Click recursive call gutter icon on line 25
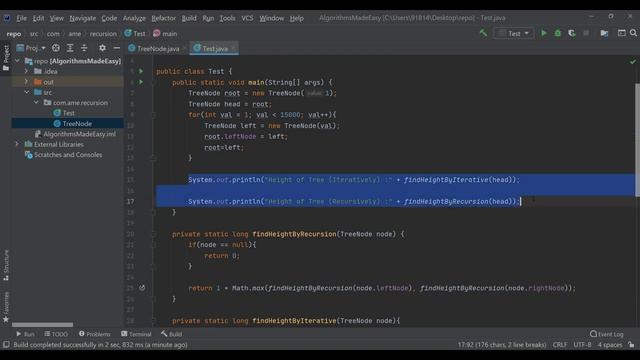The image size is (640, 360). 142,288
